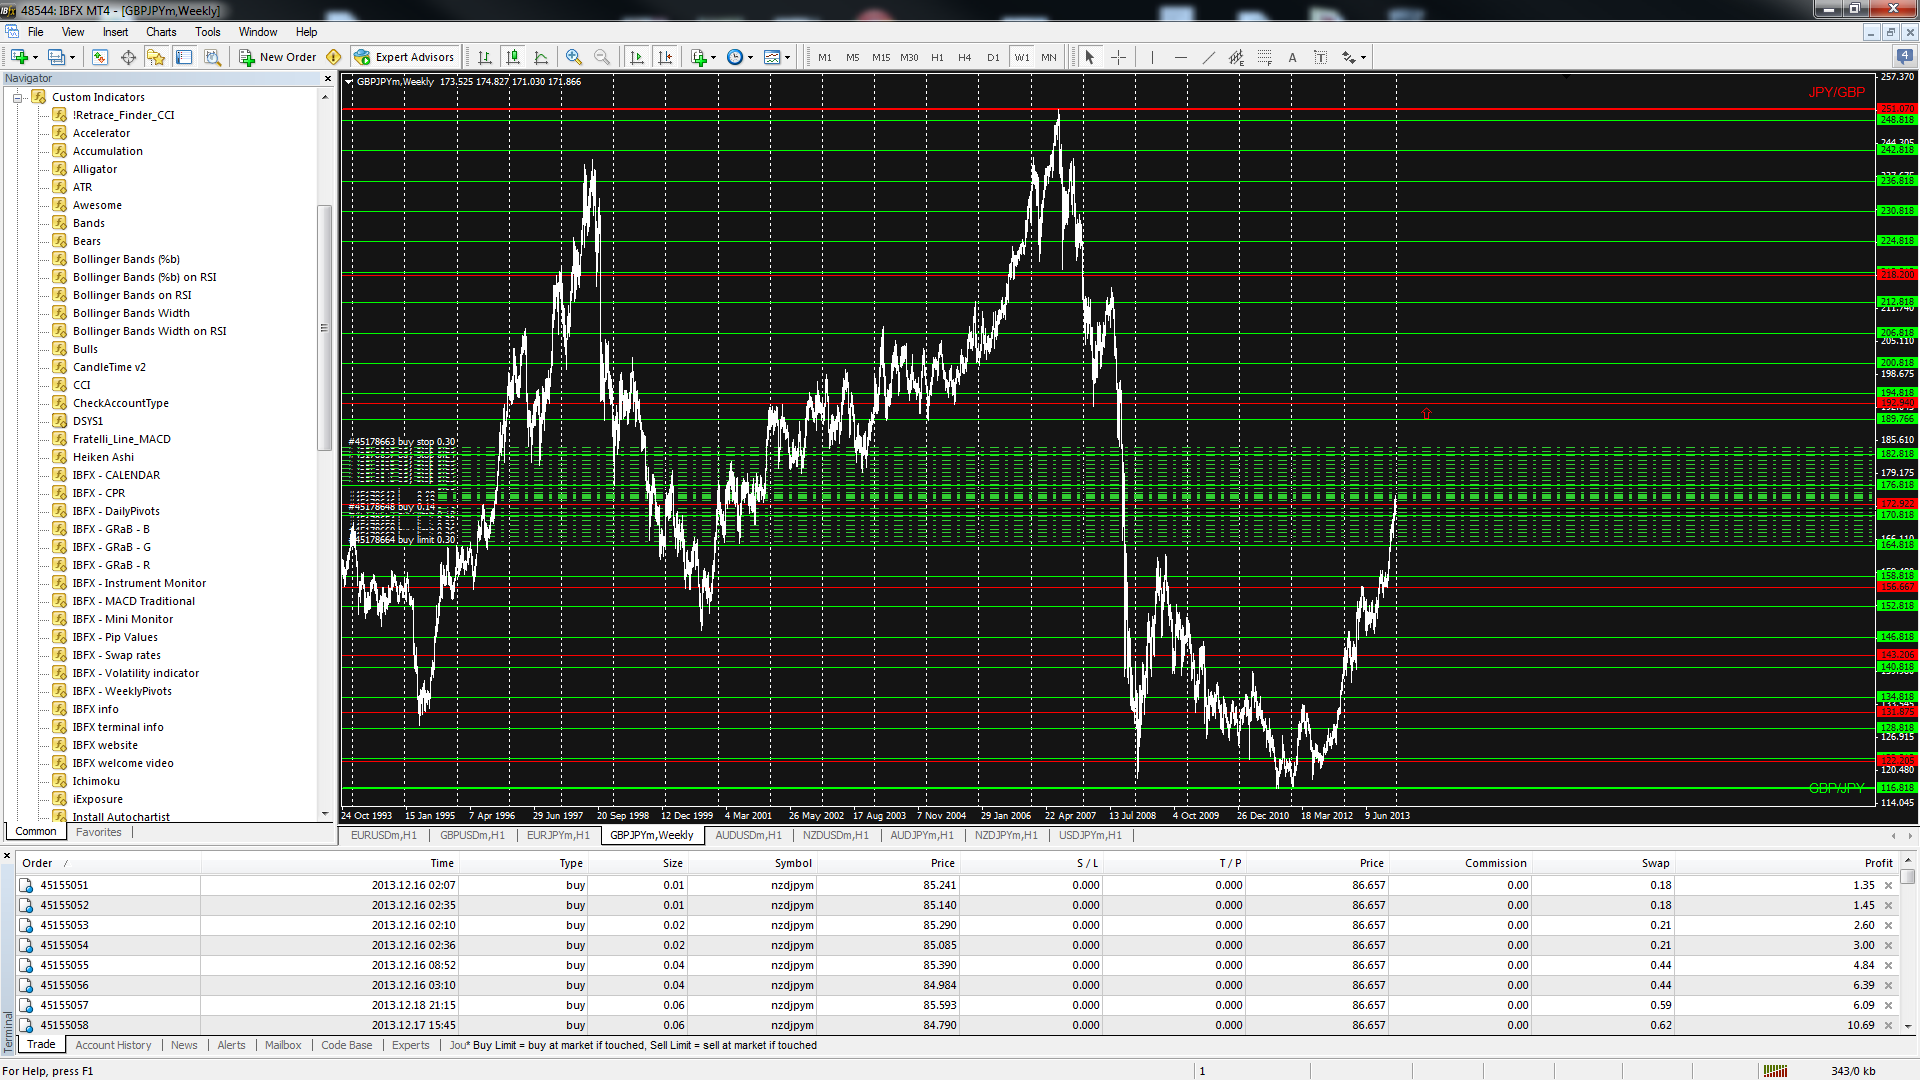Switch chart to line chart mode
Screen dimensions: 1920x1080
point(541,57)
